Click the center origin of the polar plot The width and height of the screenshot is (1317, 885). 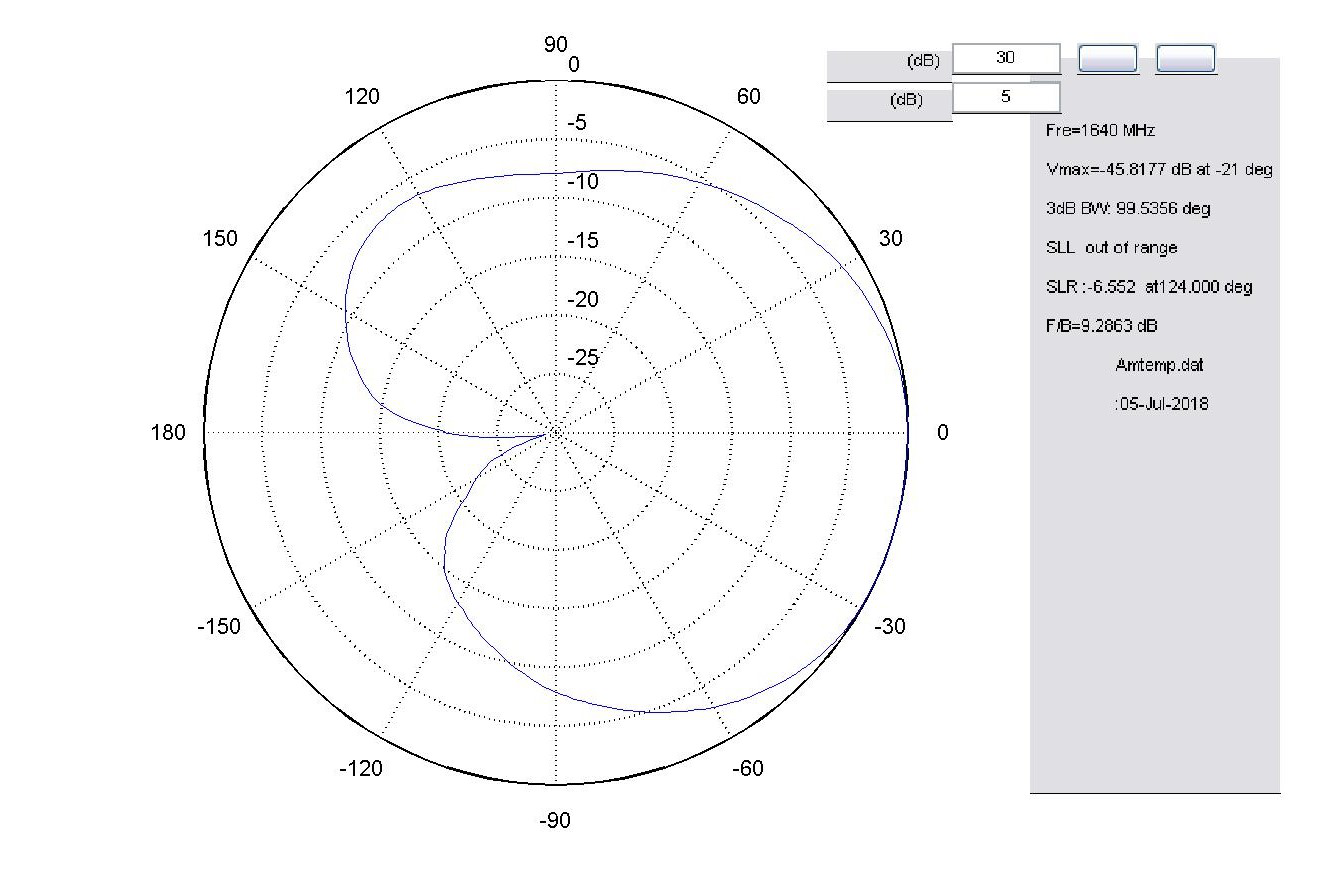555,433
